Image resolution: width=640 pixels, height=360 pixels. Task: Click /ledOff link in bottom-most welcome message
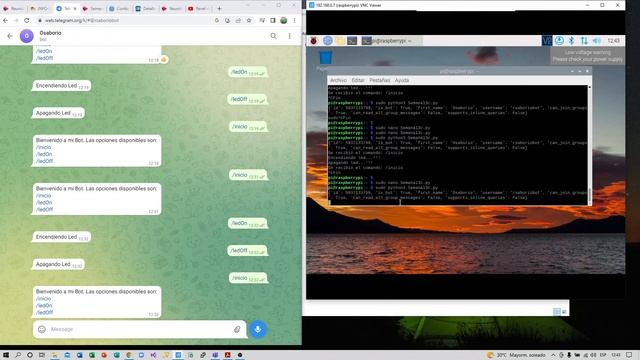click(x=44, y=313)
